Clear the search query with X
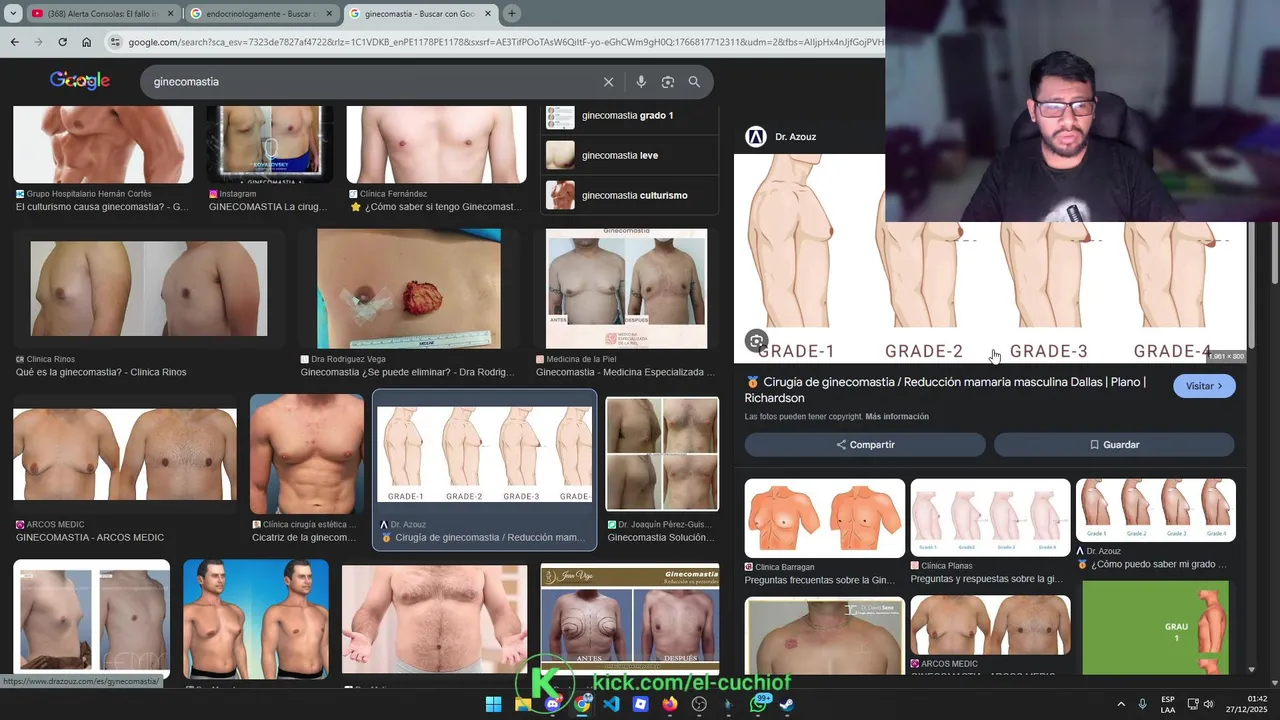Image resolution: width=1280 pixels, height=720 pixels. (x=608, y=82)
